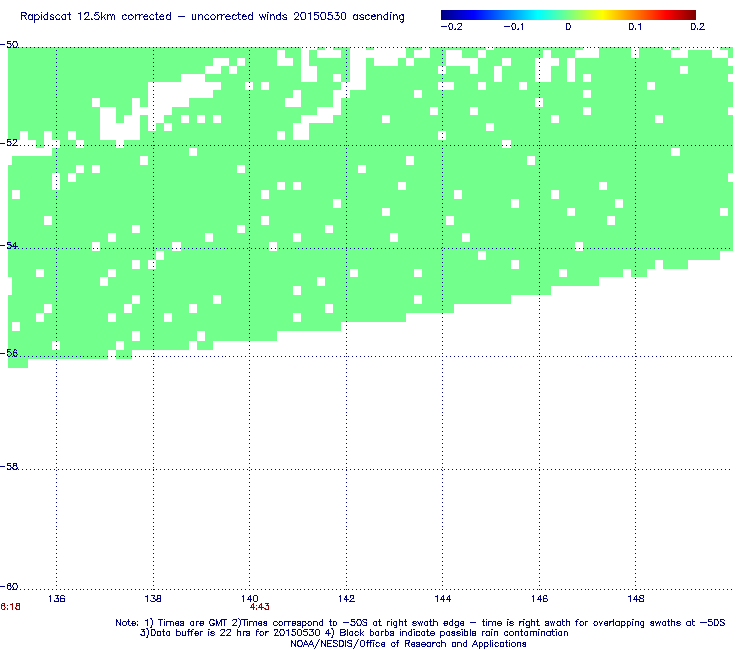740x650 pixels.
Task: Click the plot title 'Rapidscat 12.5km corrected – uncorrected winds'
Action: click(x=212, y=17)
